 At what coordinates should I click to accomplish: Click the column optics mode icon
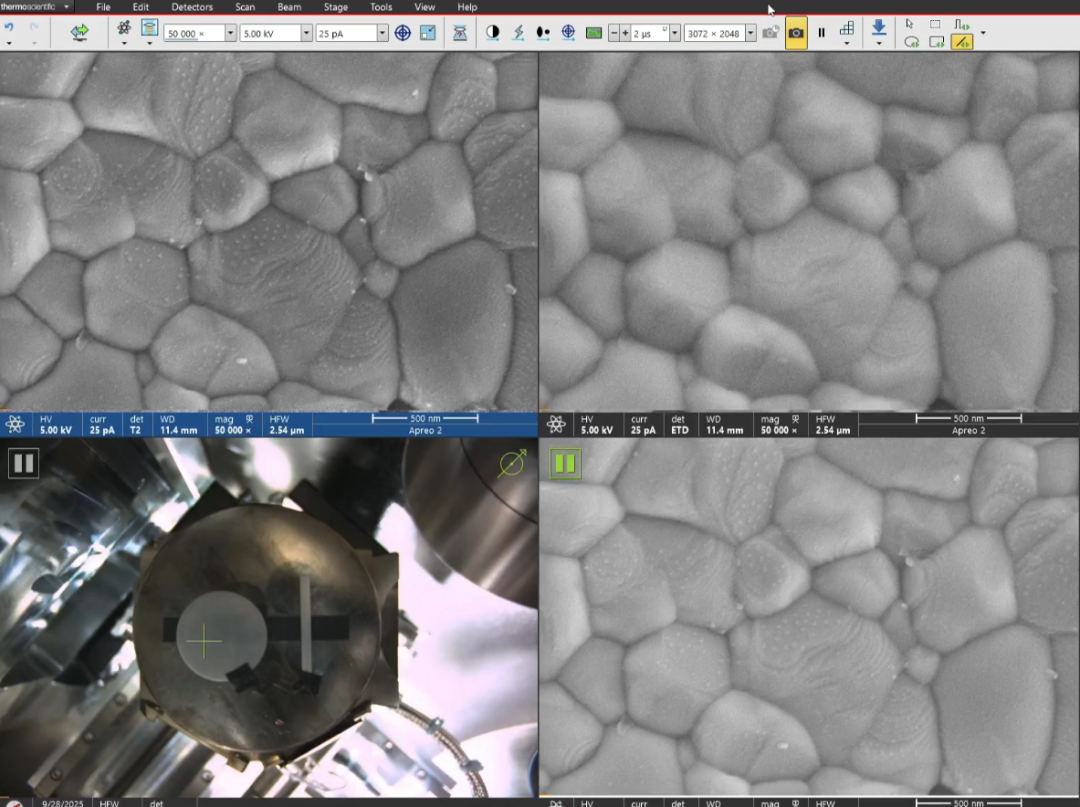tap(149, 28)
